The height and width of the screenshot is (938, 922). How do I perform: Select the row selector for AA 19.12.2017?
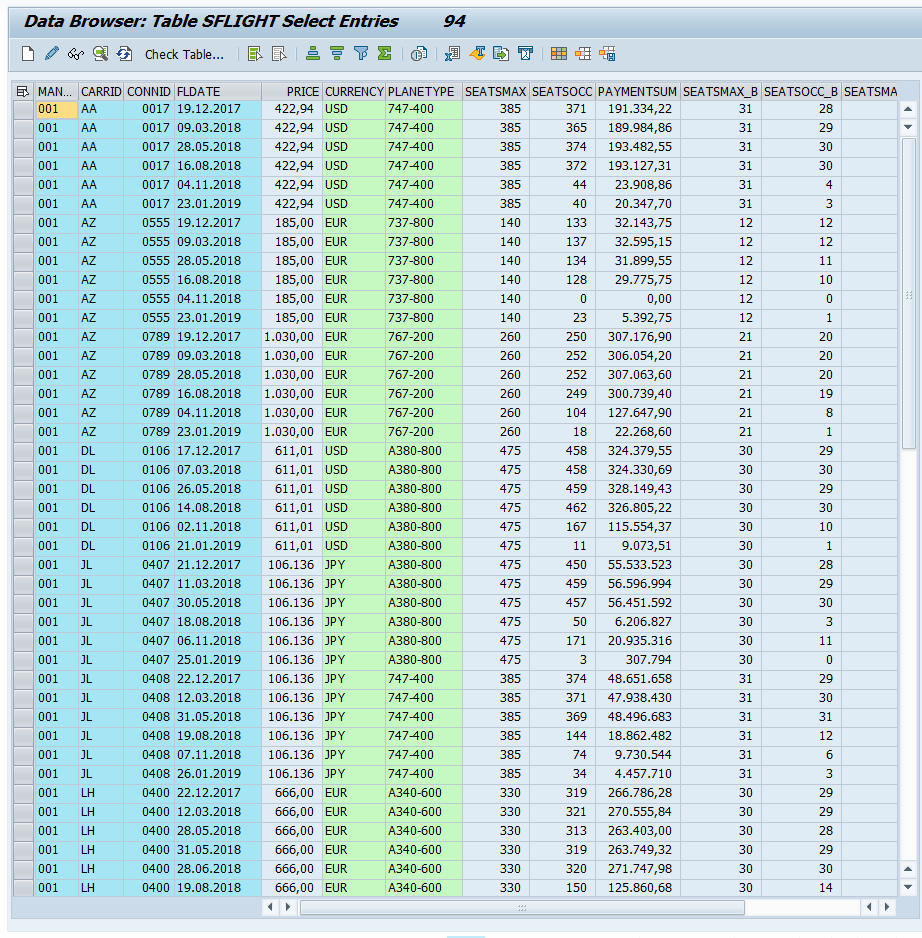(23, 109)
